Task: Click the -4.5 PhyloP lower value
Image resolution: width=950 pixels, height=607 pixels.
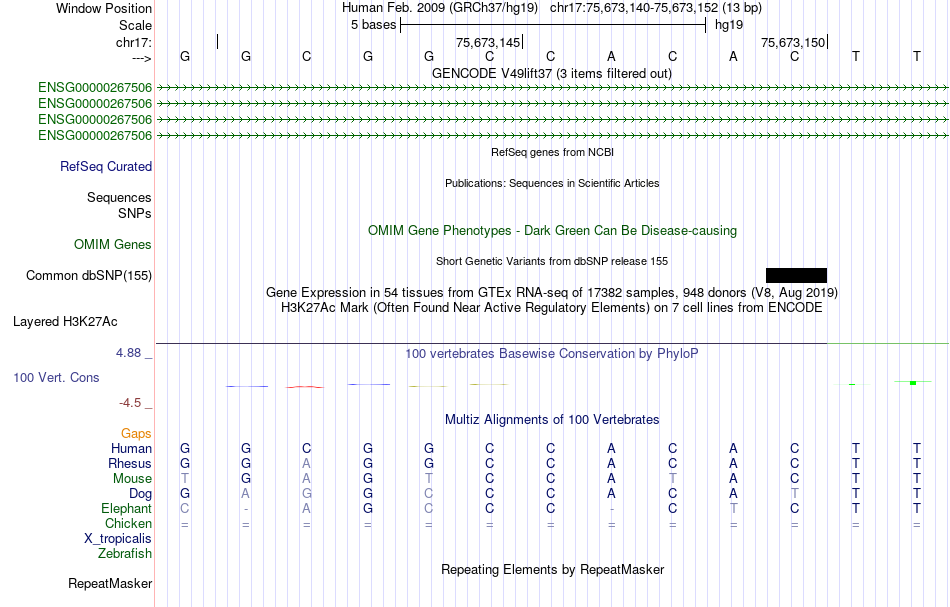Action: [130, 403]
